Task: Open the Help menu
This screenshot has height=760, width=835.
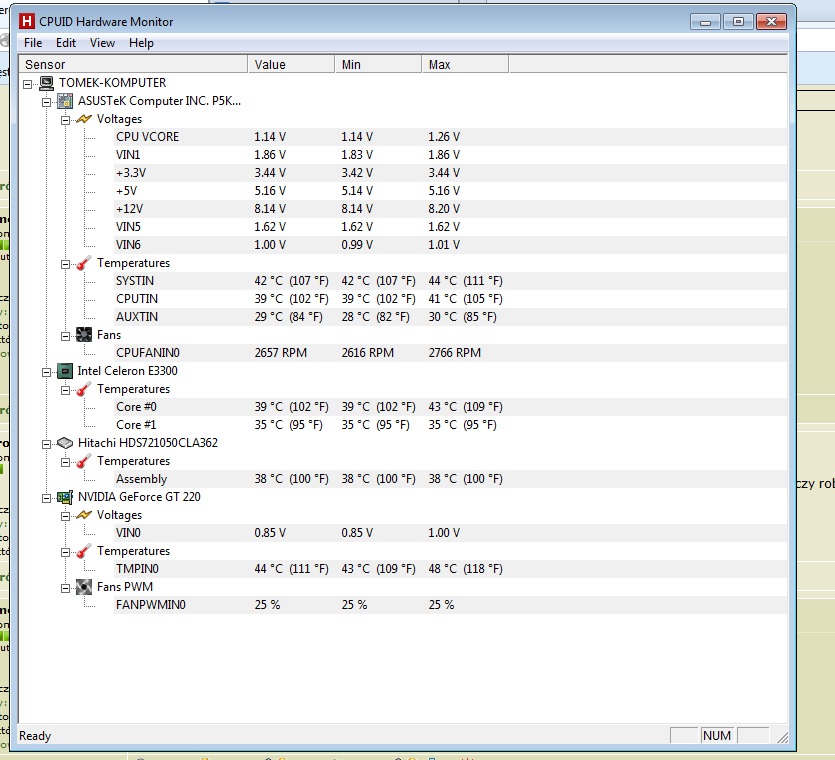Action: (x=141, y=43)
